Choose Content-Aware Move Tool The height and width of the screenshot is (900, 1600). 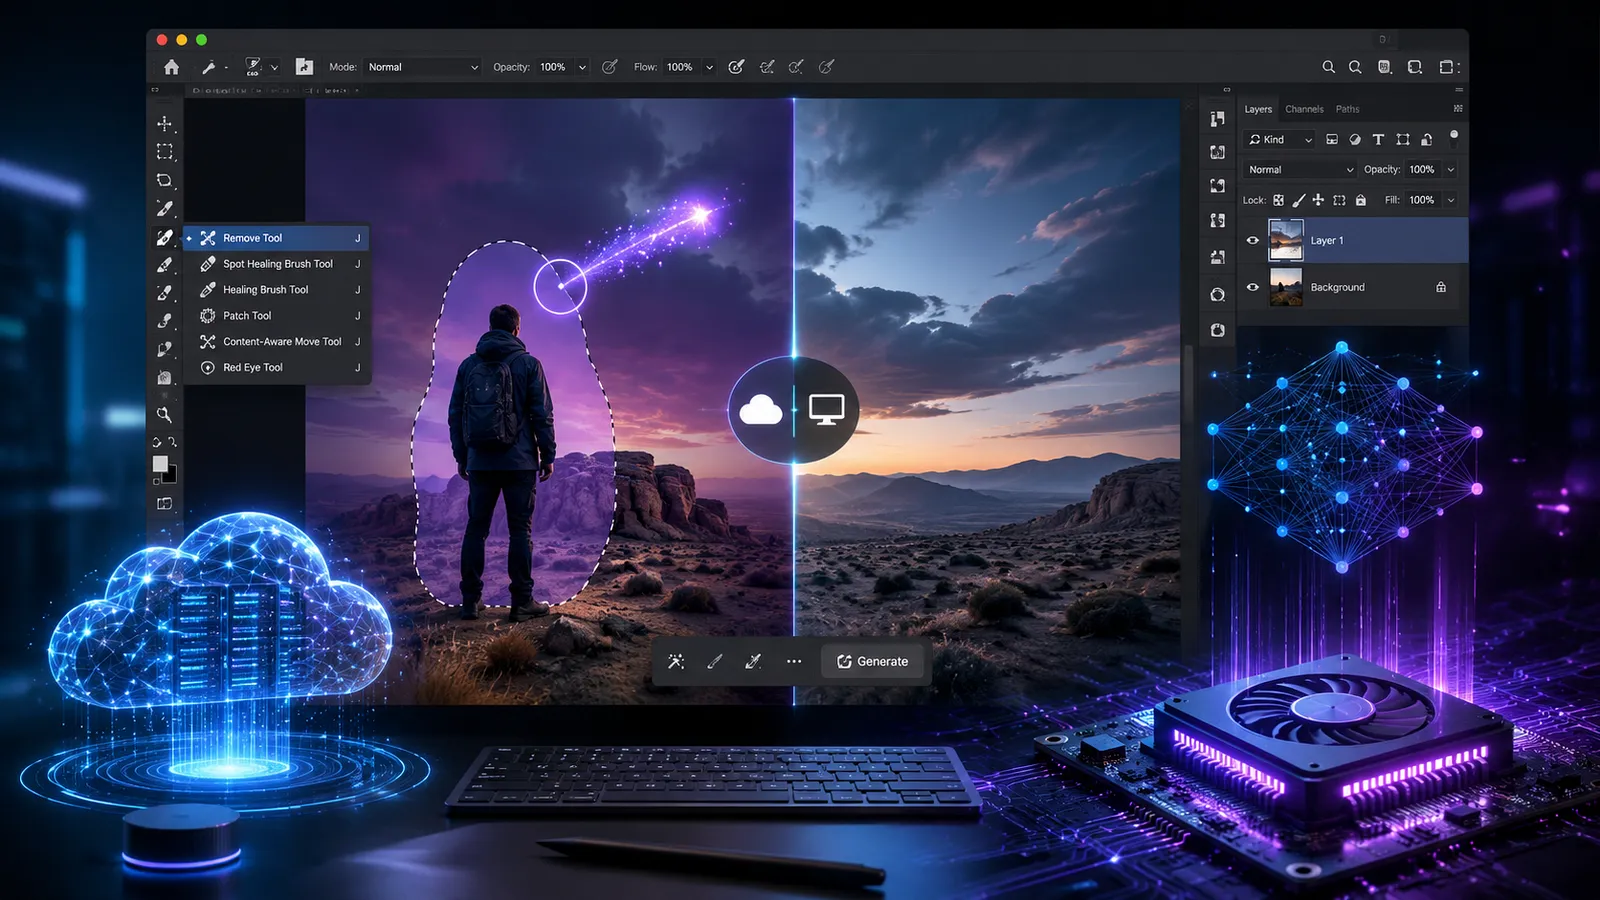pos(277,342)
